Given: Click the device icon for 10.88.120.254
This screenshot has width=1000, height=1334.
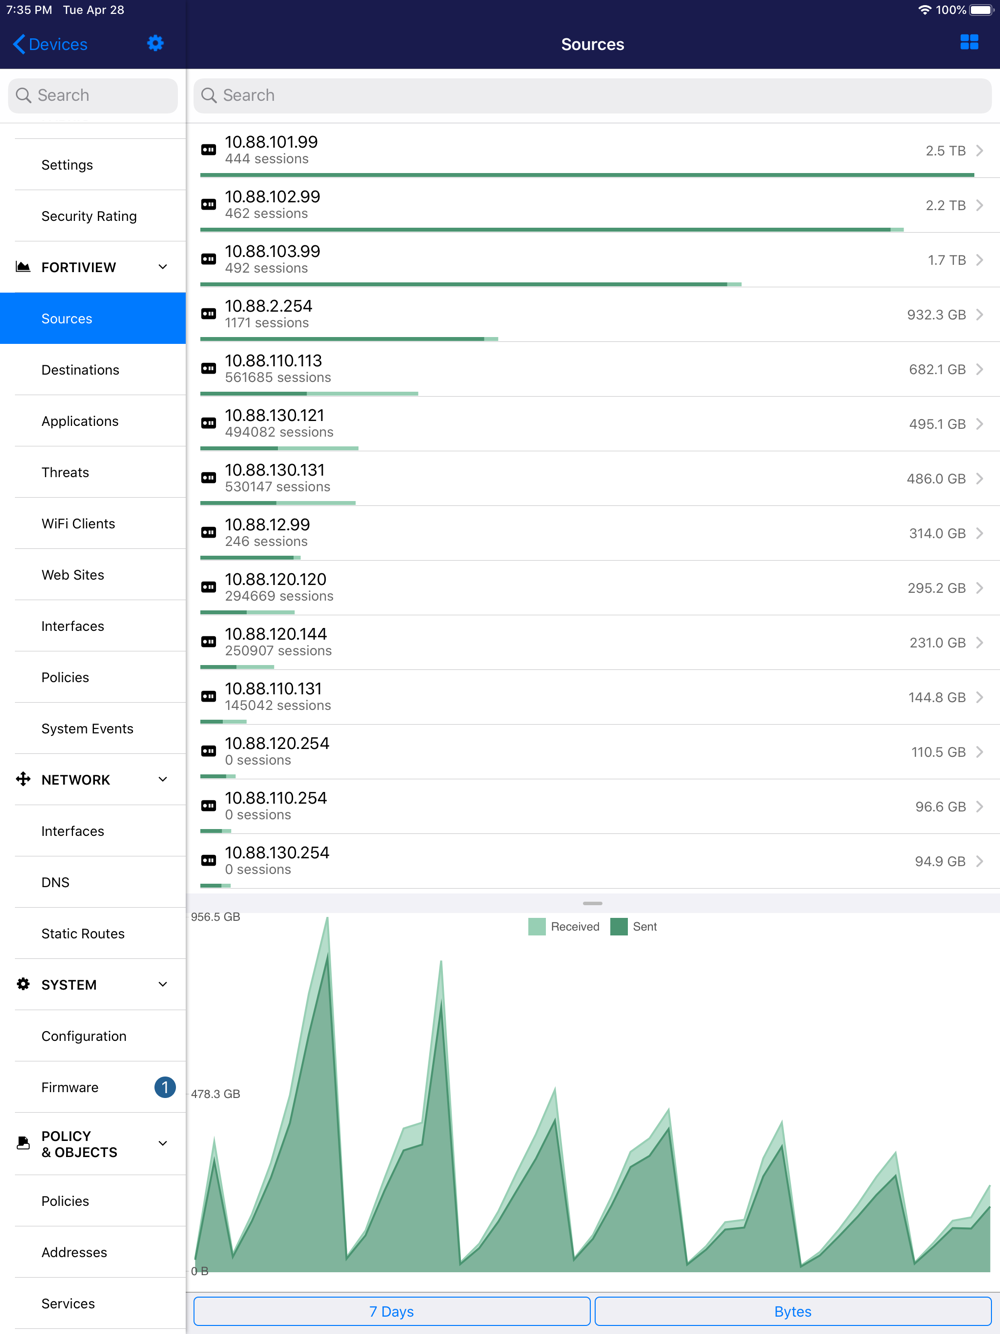Looking at the screenshot, I should 209,751.
